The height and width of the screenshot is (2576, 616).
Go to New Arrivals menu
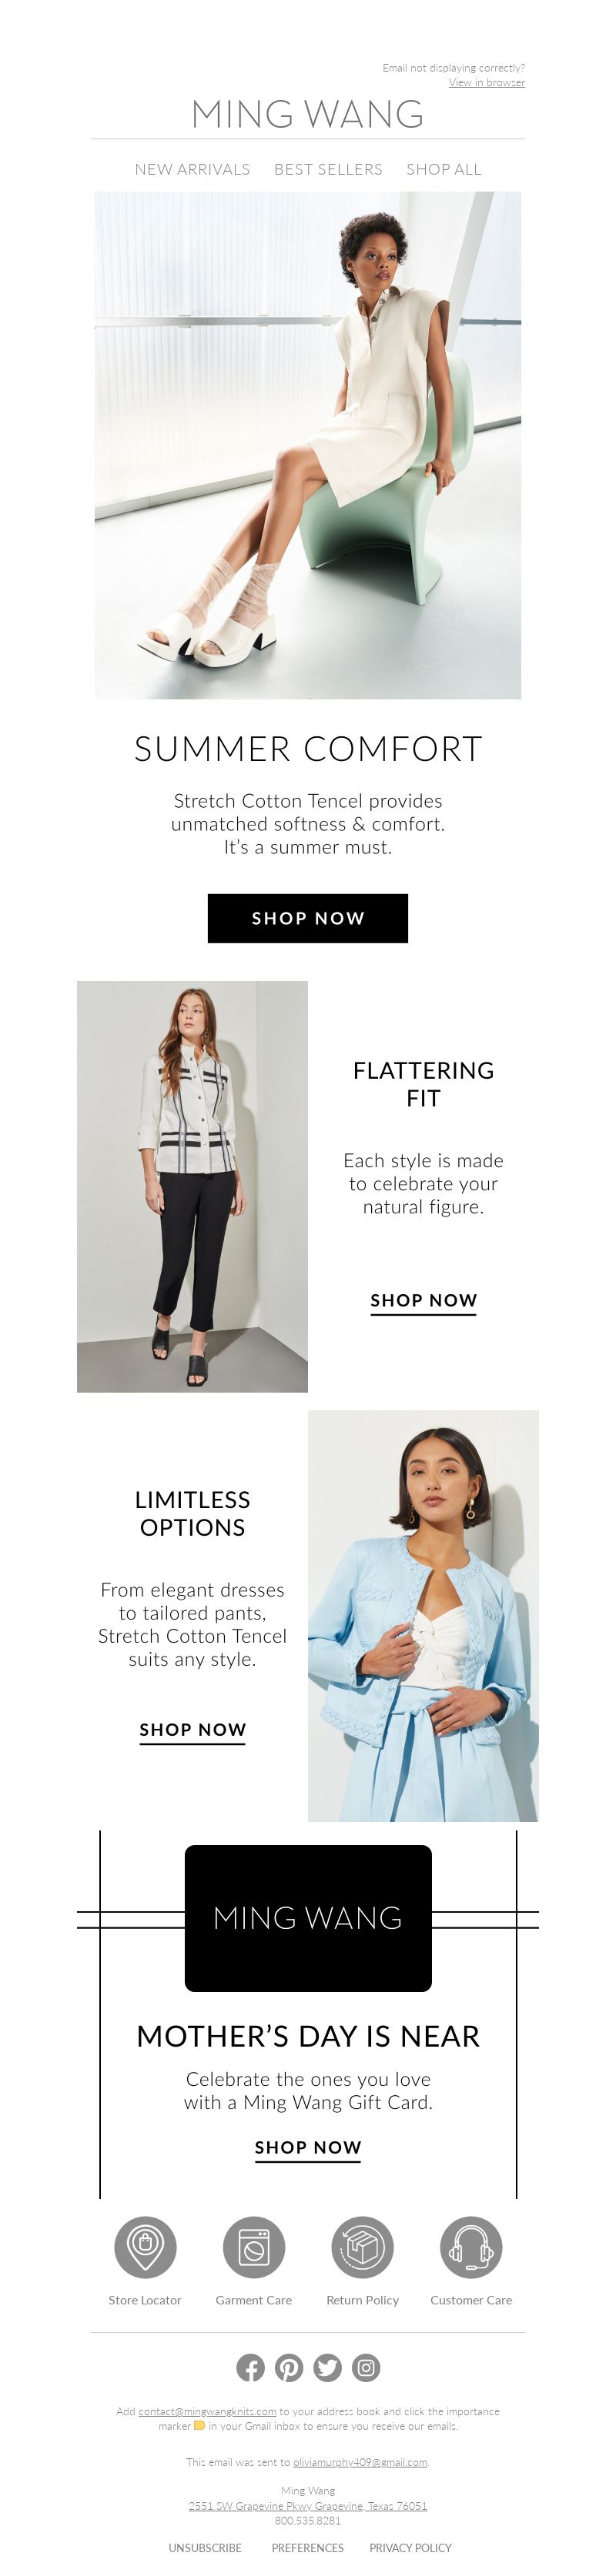(x=193, y=169)
